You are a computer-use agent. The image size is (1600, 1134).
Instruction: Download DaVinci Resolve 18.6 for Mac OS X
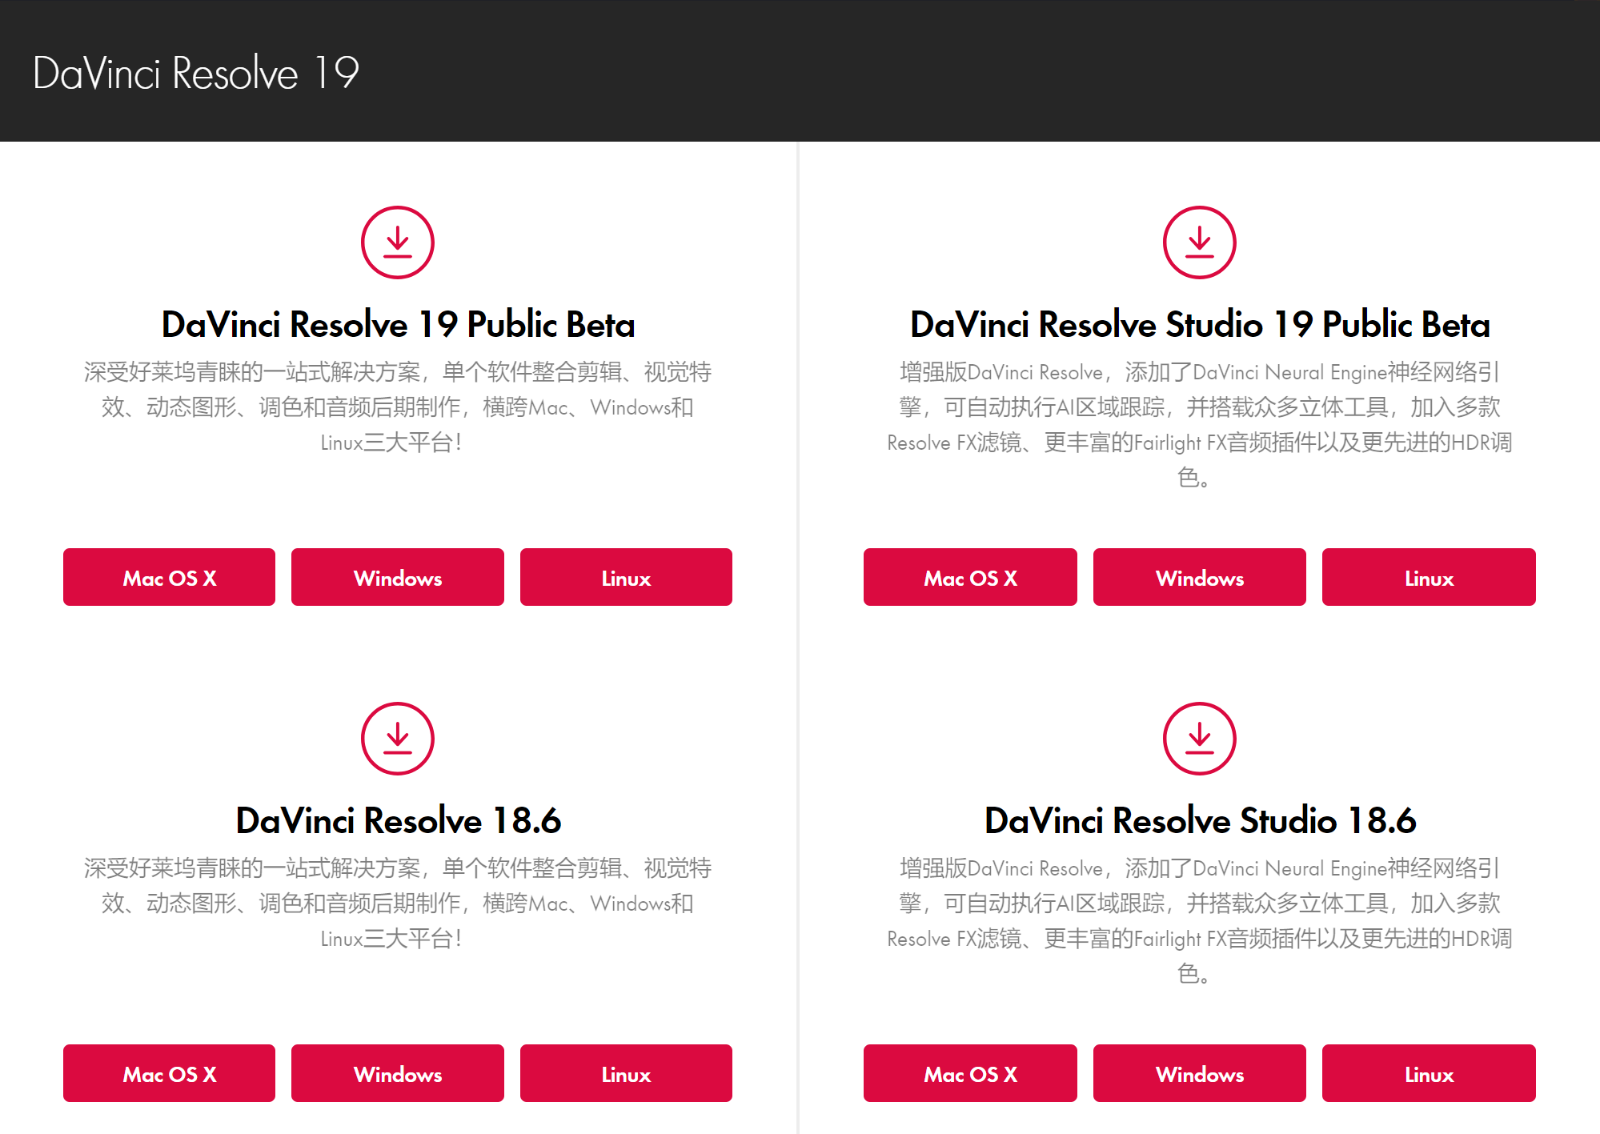point(169,1073)
